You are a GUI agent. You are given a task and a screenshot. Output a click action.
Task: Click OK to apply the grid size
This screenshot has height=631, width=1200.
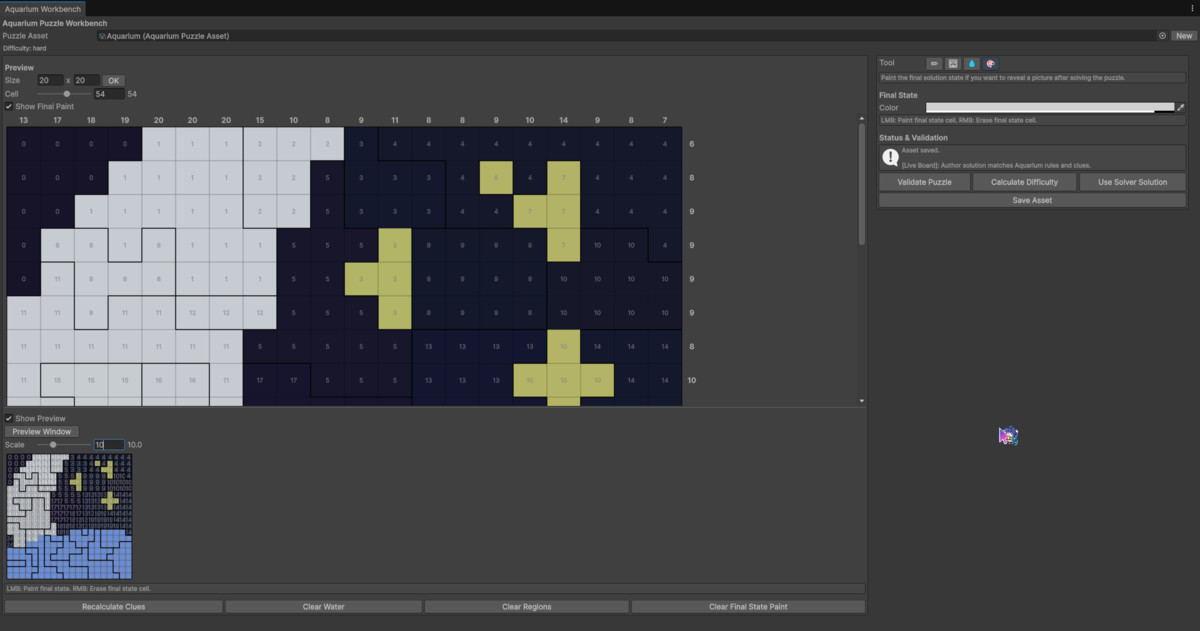[x=113, y=80]
